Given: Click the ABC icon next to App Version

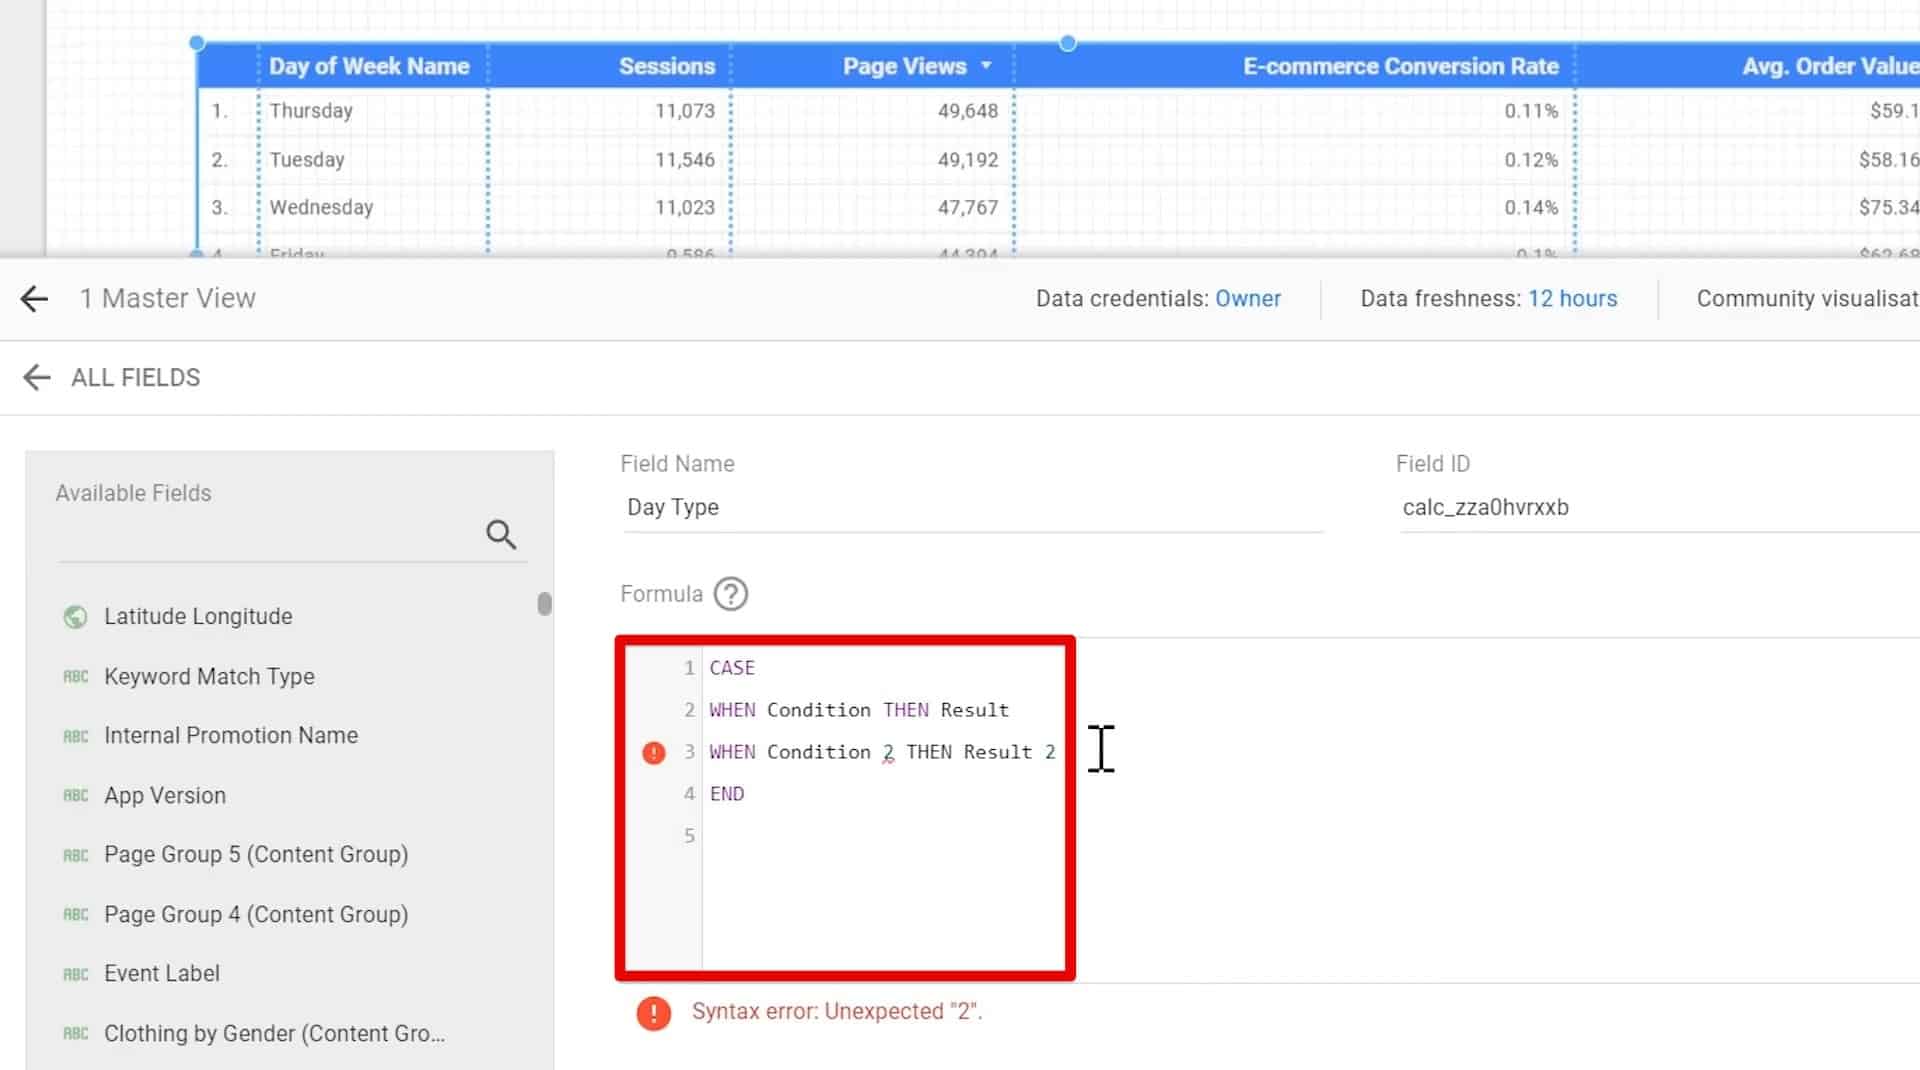Looking at the screenshot, I should [76, 795].
